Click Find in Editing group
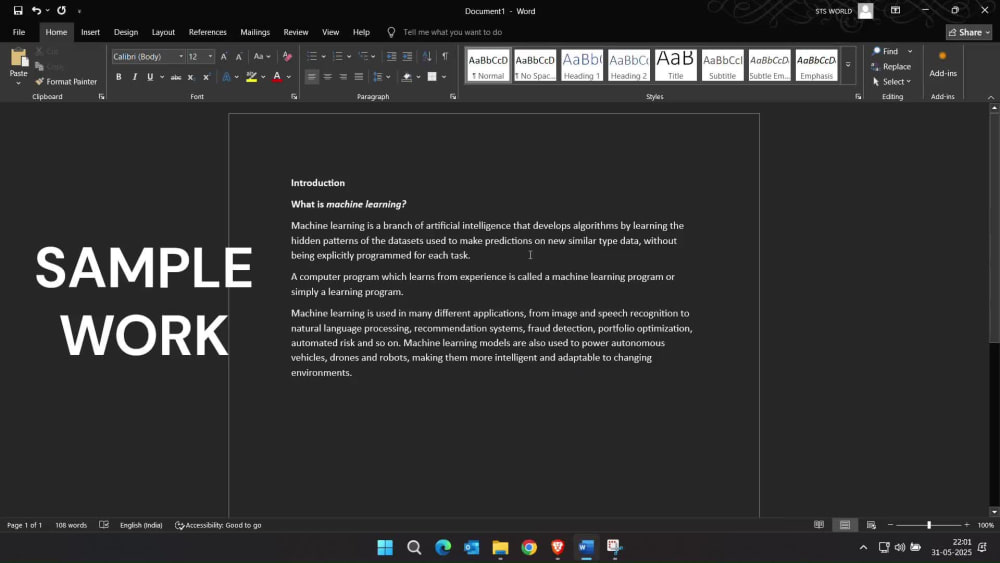Image resolution: width=1000 pixels, height=563 pixels. click(x=885, y=51)
